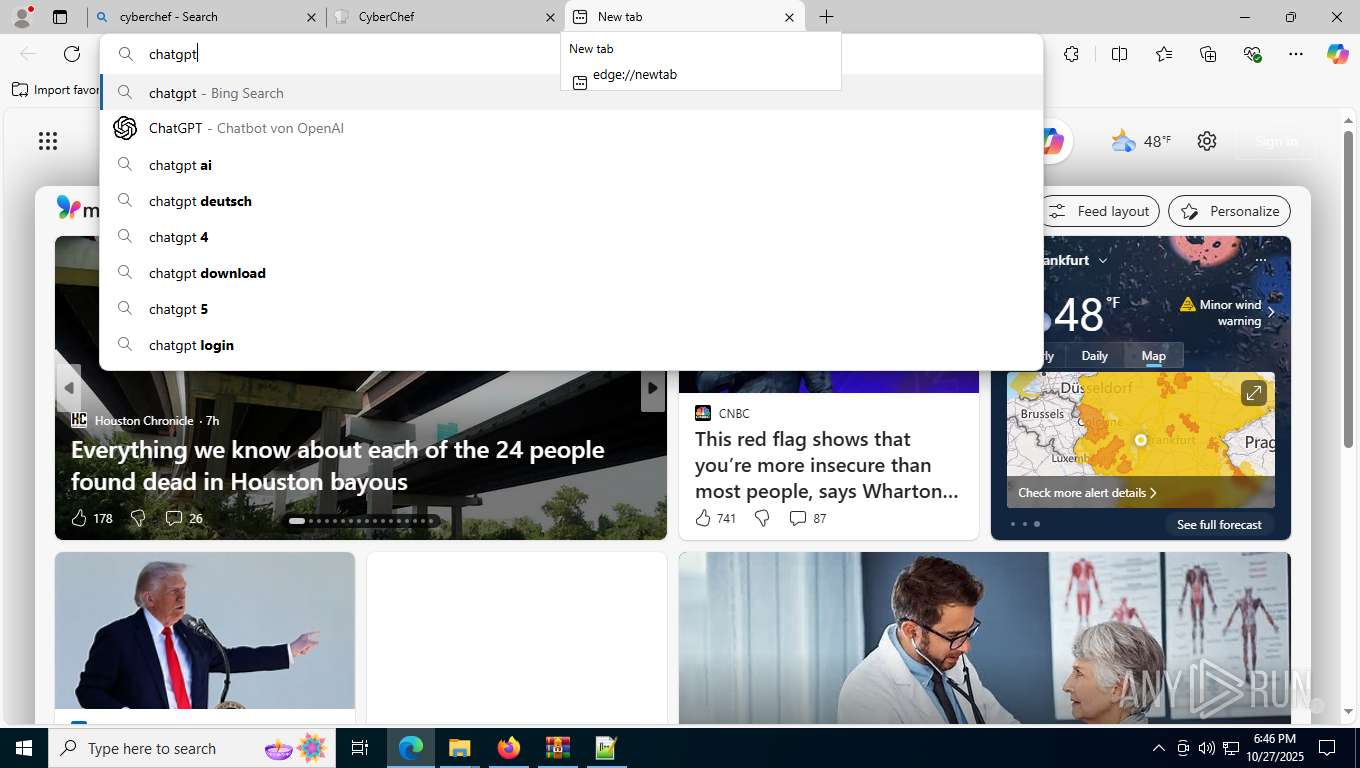
Task: Open weather card more options ellipsis
Action: (x=1260, y=260)
